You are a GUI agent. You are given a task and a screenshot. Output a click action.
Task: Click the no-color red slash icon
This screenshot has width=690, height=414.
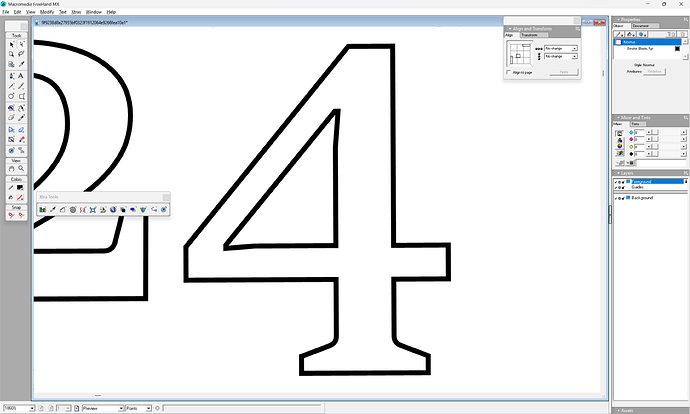tap(20, 198)
